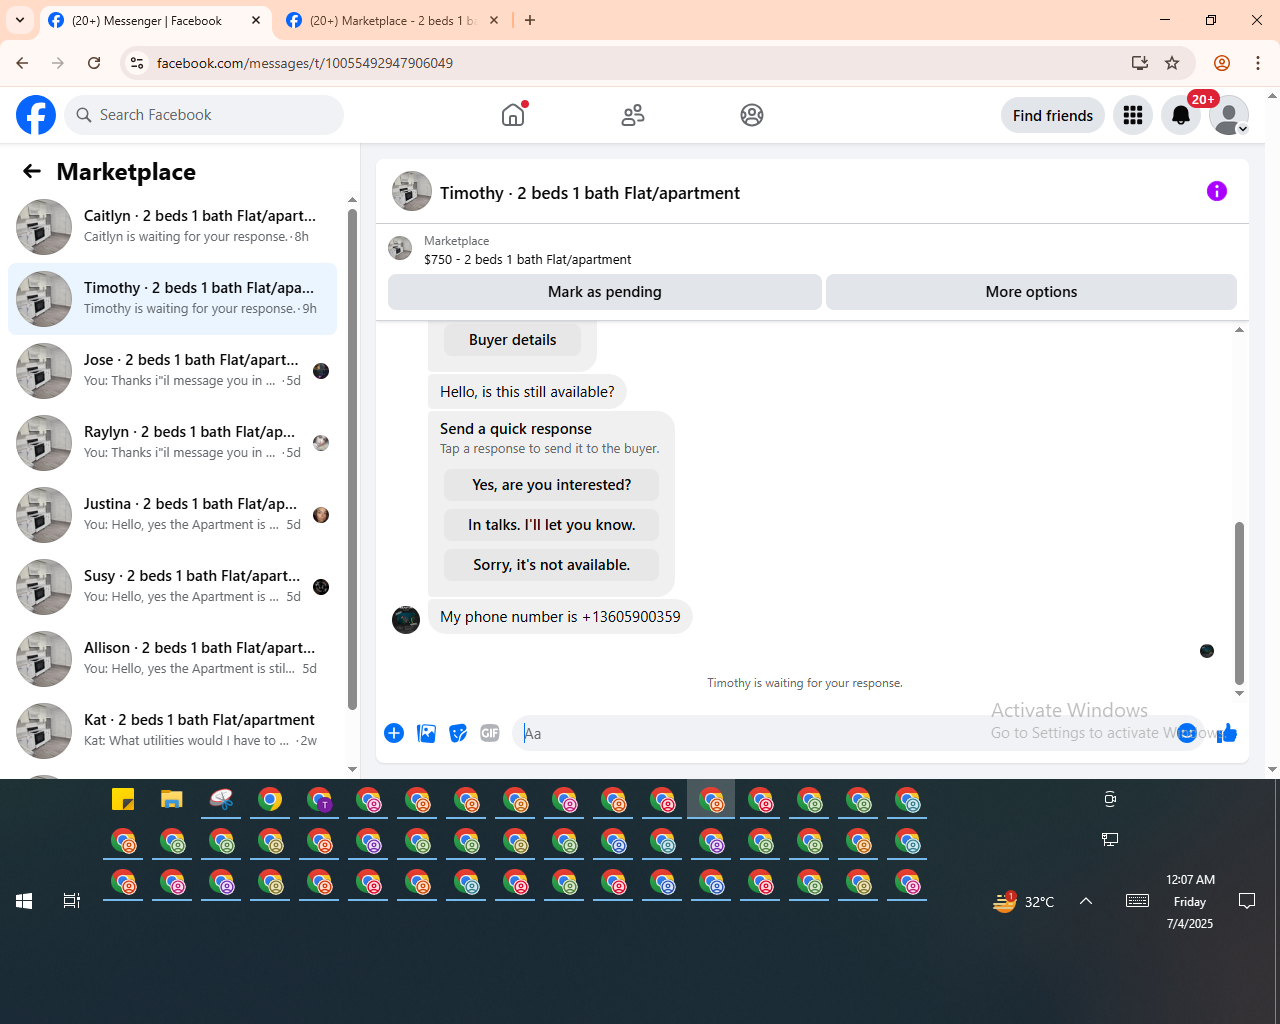
Task: Open notifications bell with 20+ badge
Action: pos(1181,115)
